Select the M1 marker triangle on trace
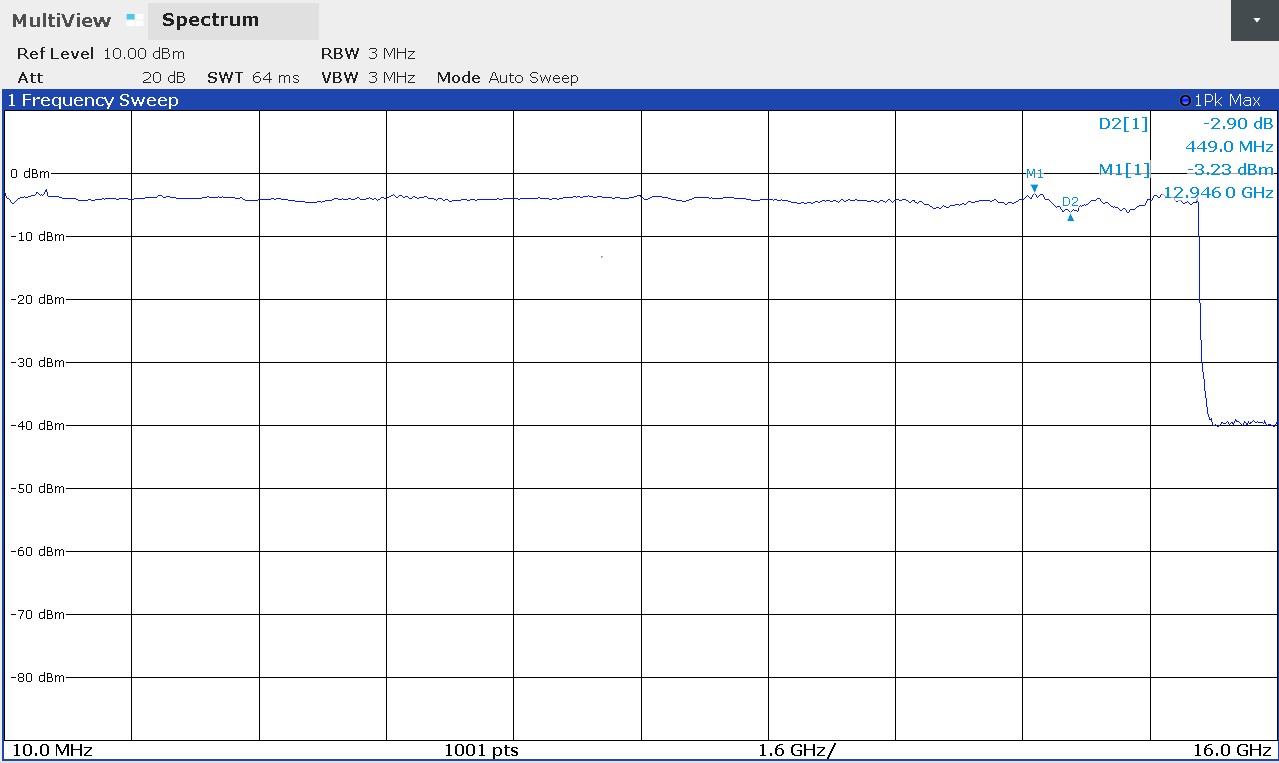The image size is (1279, 763). 1034,188
